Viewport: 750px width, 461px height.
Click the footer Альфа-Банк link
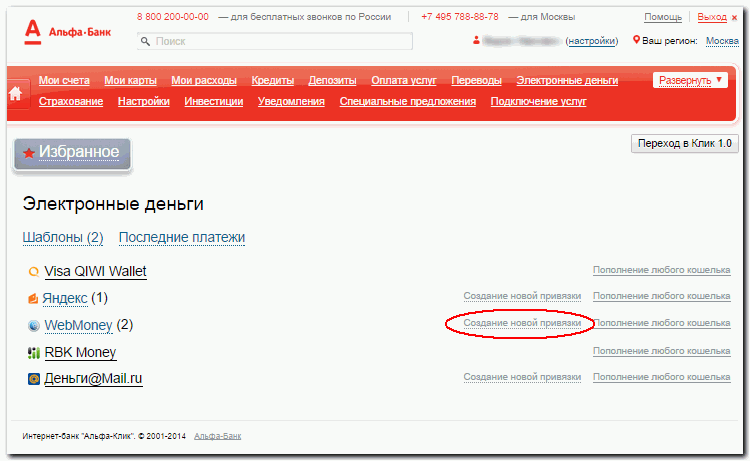pos(218,436)
